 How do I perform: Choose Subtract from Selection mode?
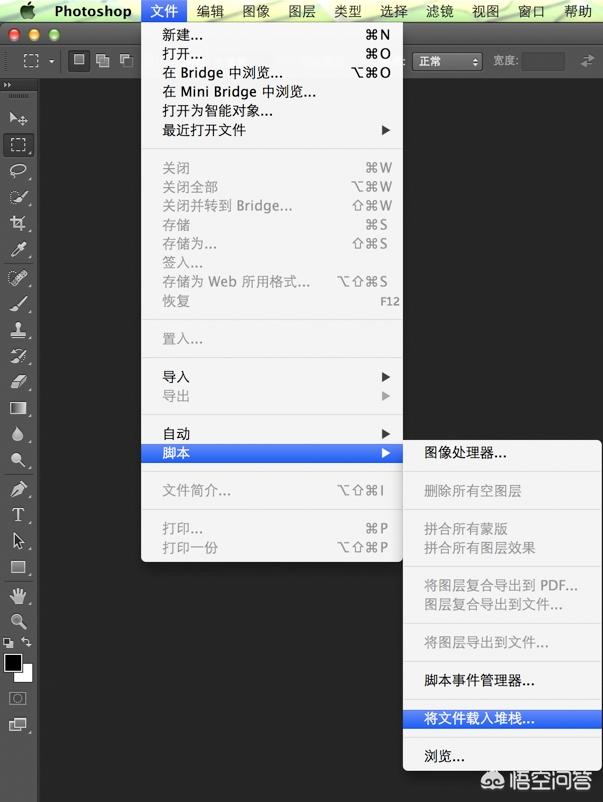click(x=126, y=61)
